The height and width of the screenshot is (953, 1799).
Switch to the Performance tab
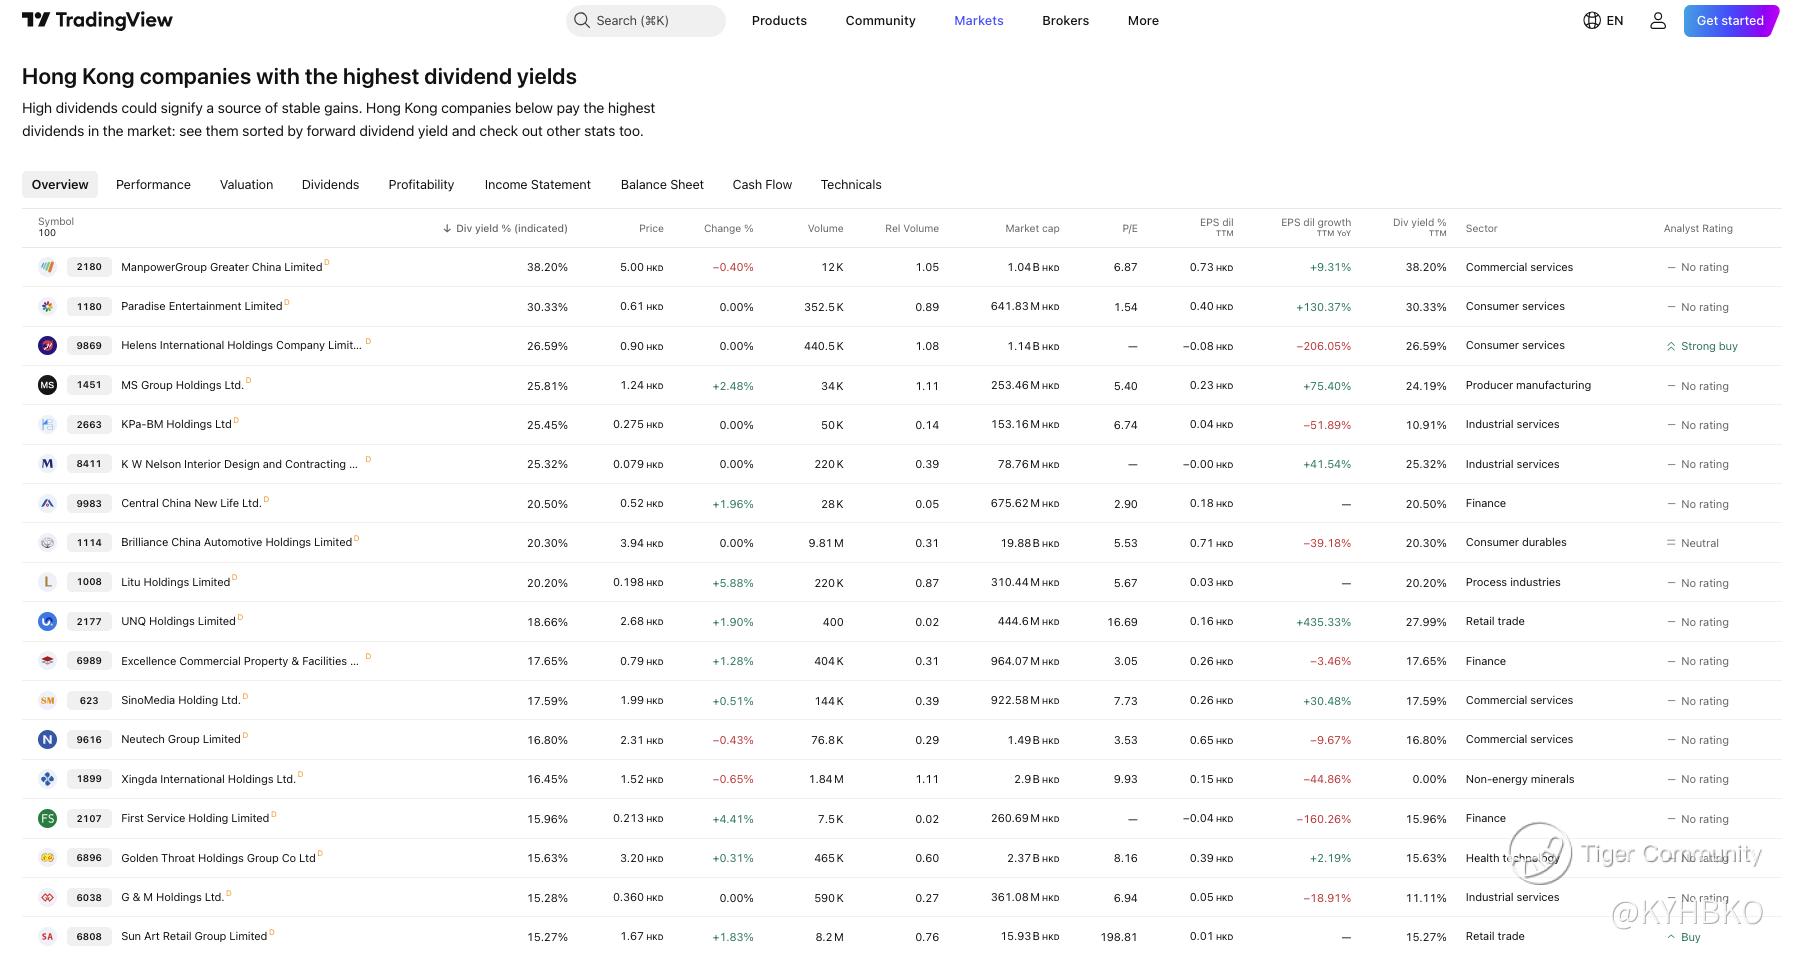click(153, 184)
